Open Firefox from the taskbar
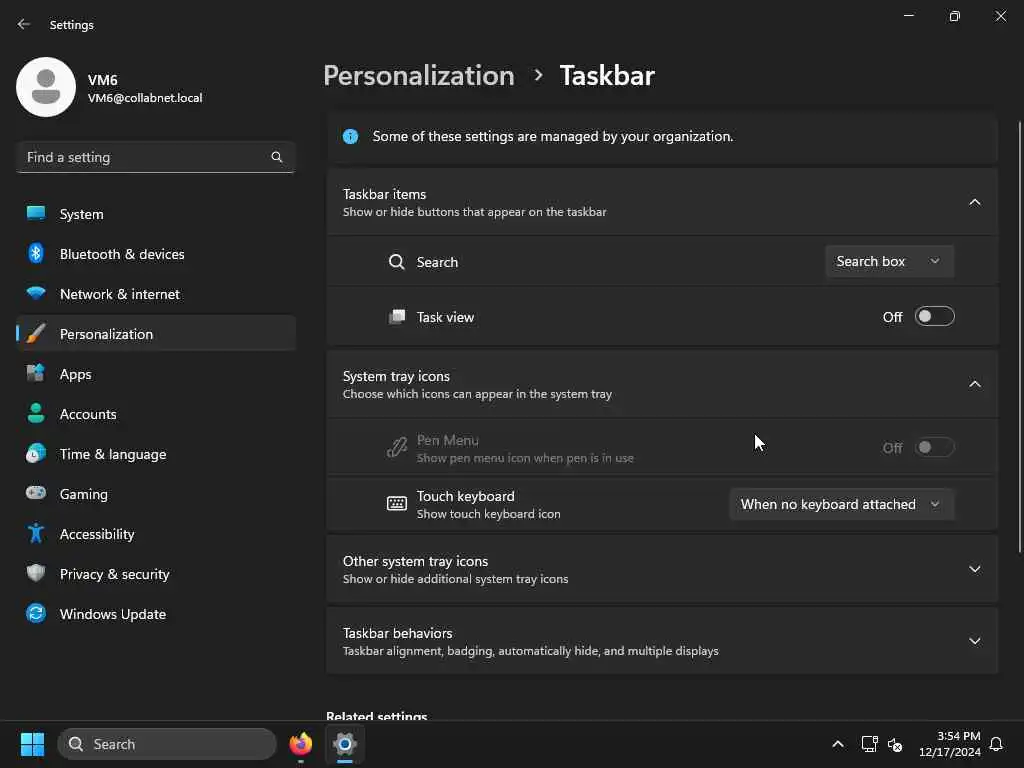Screen dimensions: 1024x768 300,744
